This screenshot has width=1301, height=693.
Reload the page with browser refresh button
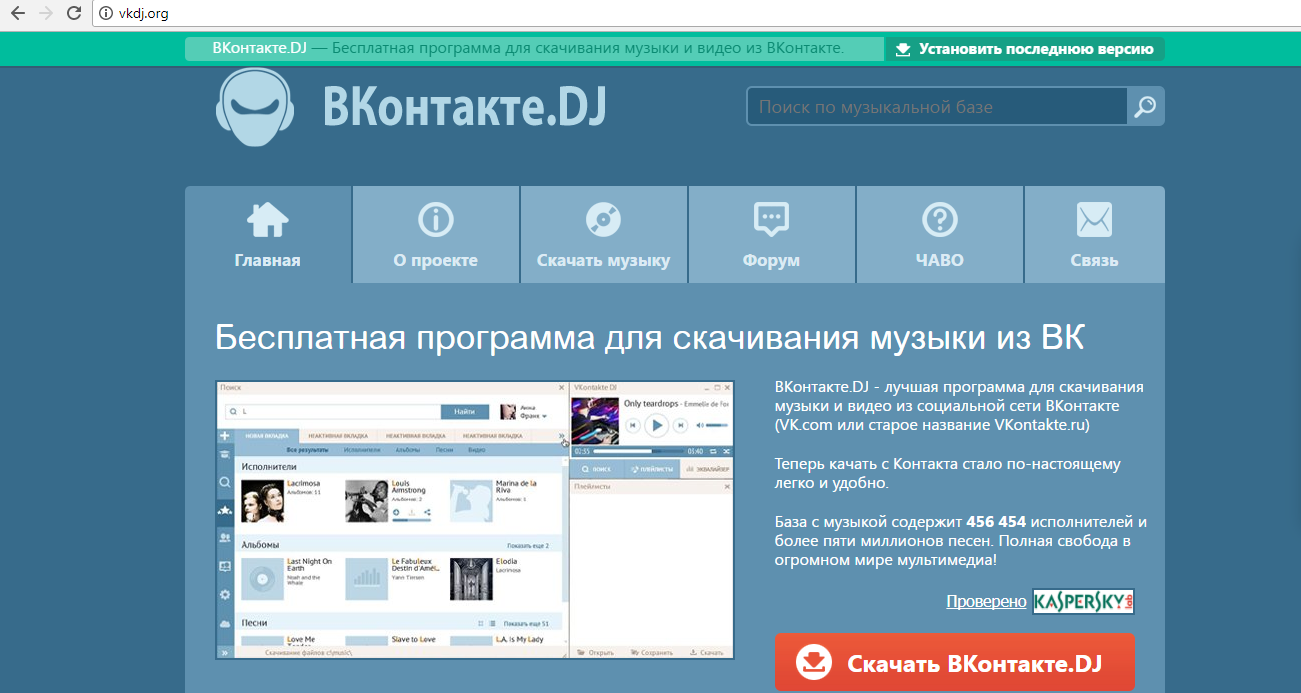pyautogui.click(x=73, y=13)
